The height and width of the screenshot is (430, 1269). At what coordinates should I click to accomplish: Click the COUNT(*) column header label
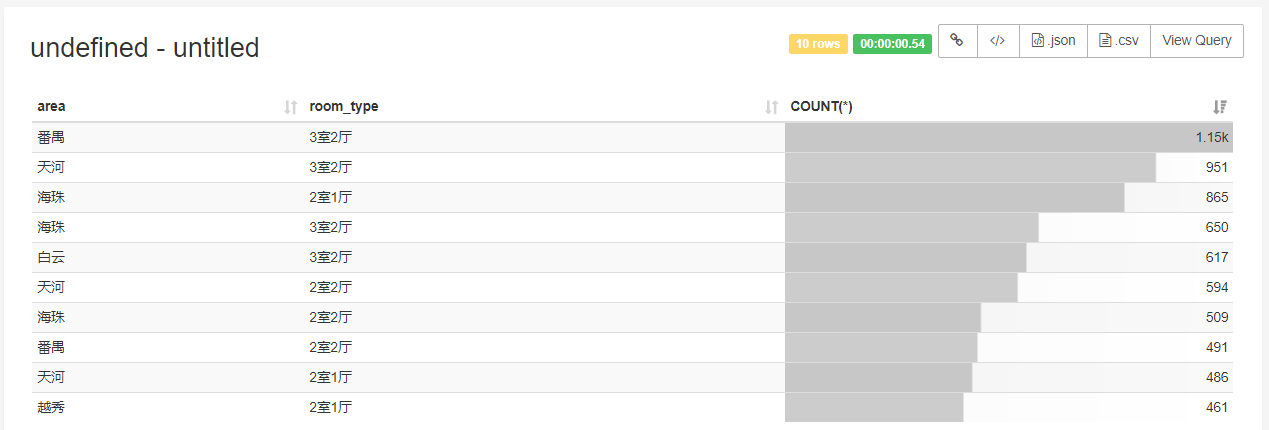pos(821,107)
